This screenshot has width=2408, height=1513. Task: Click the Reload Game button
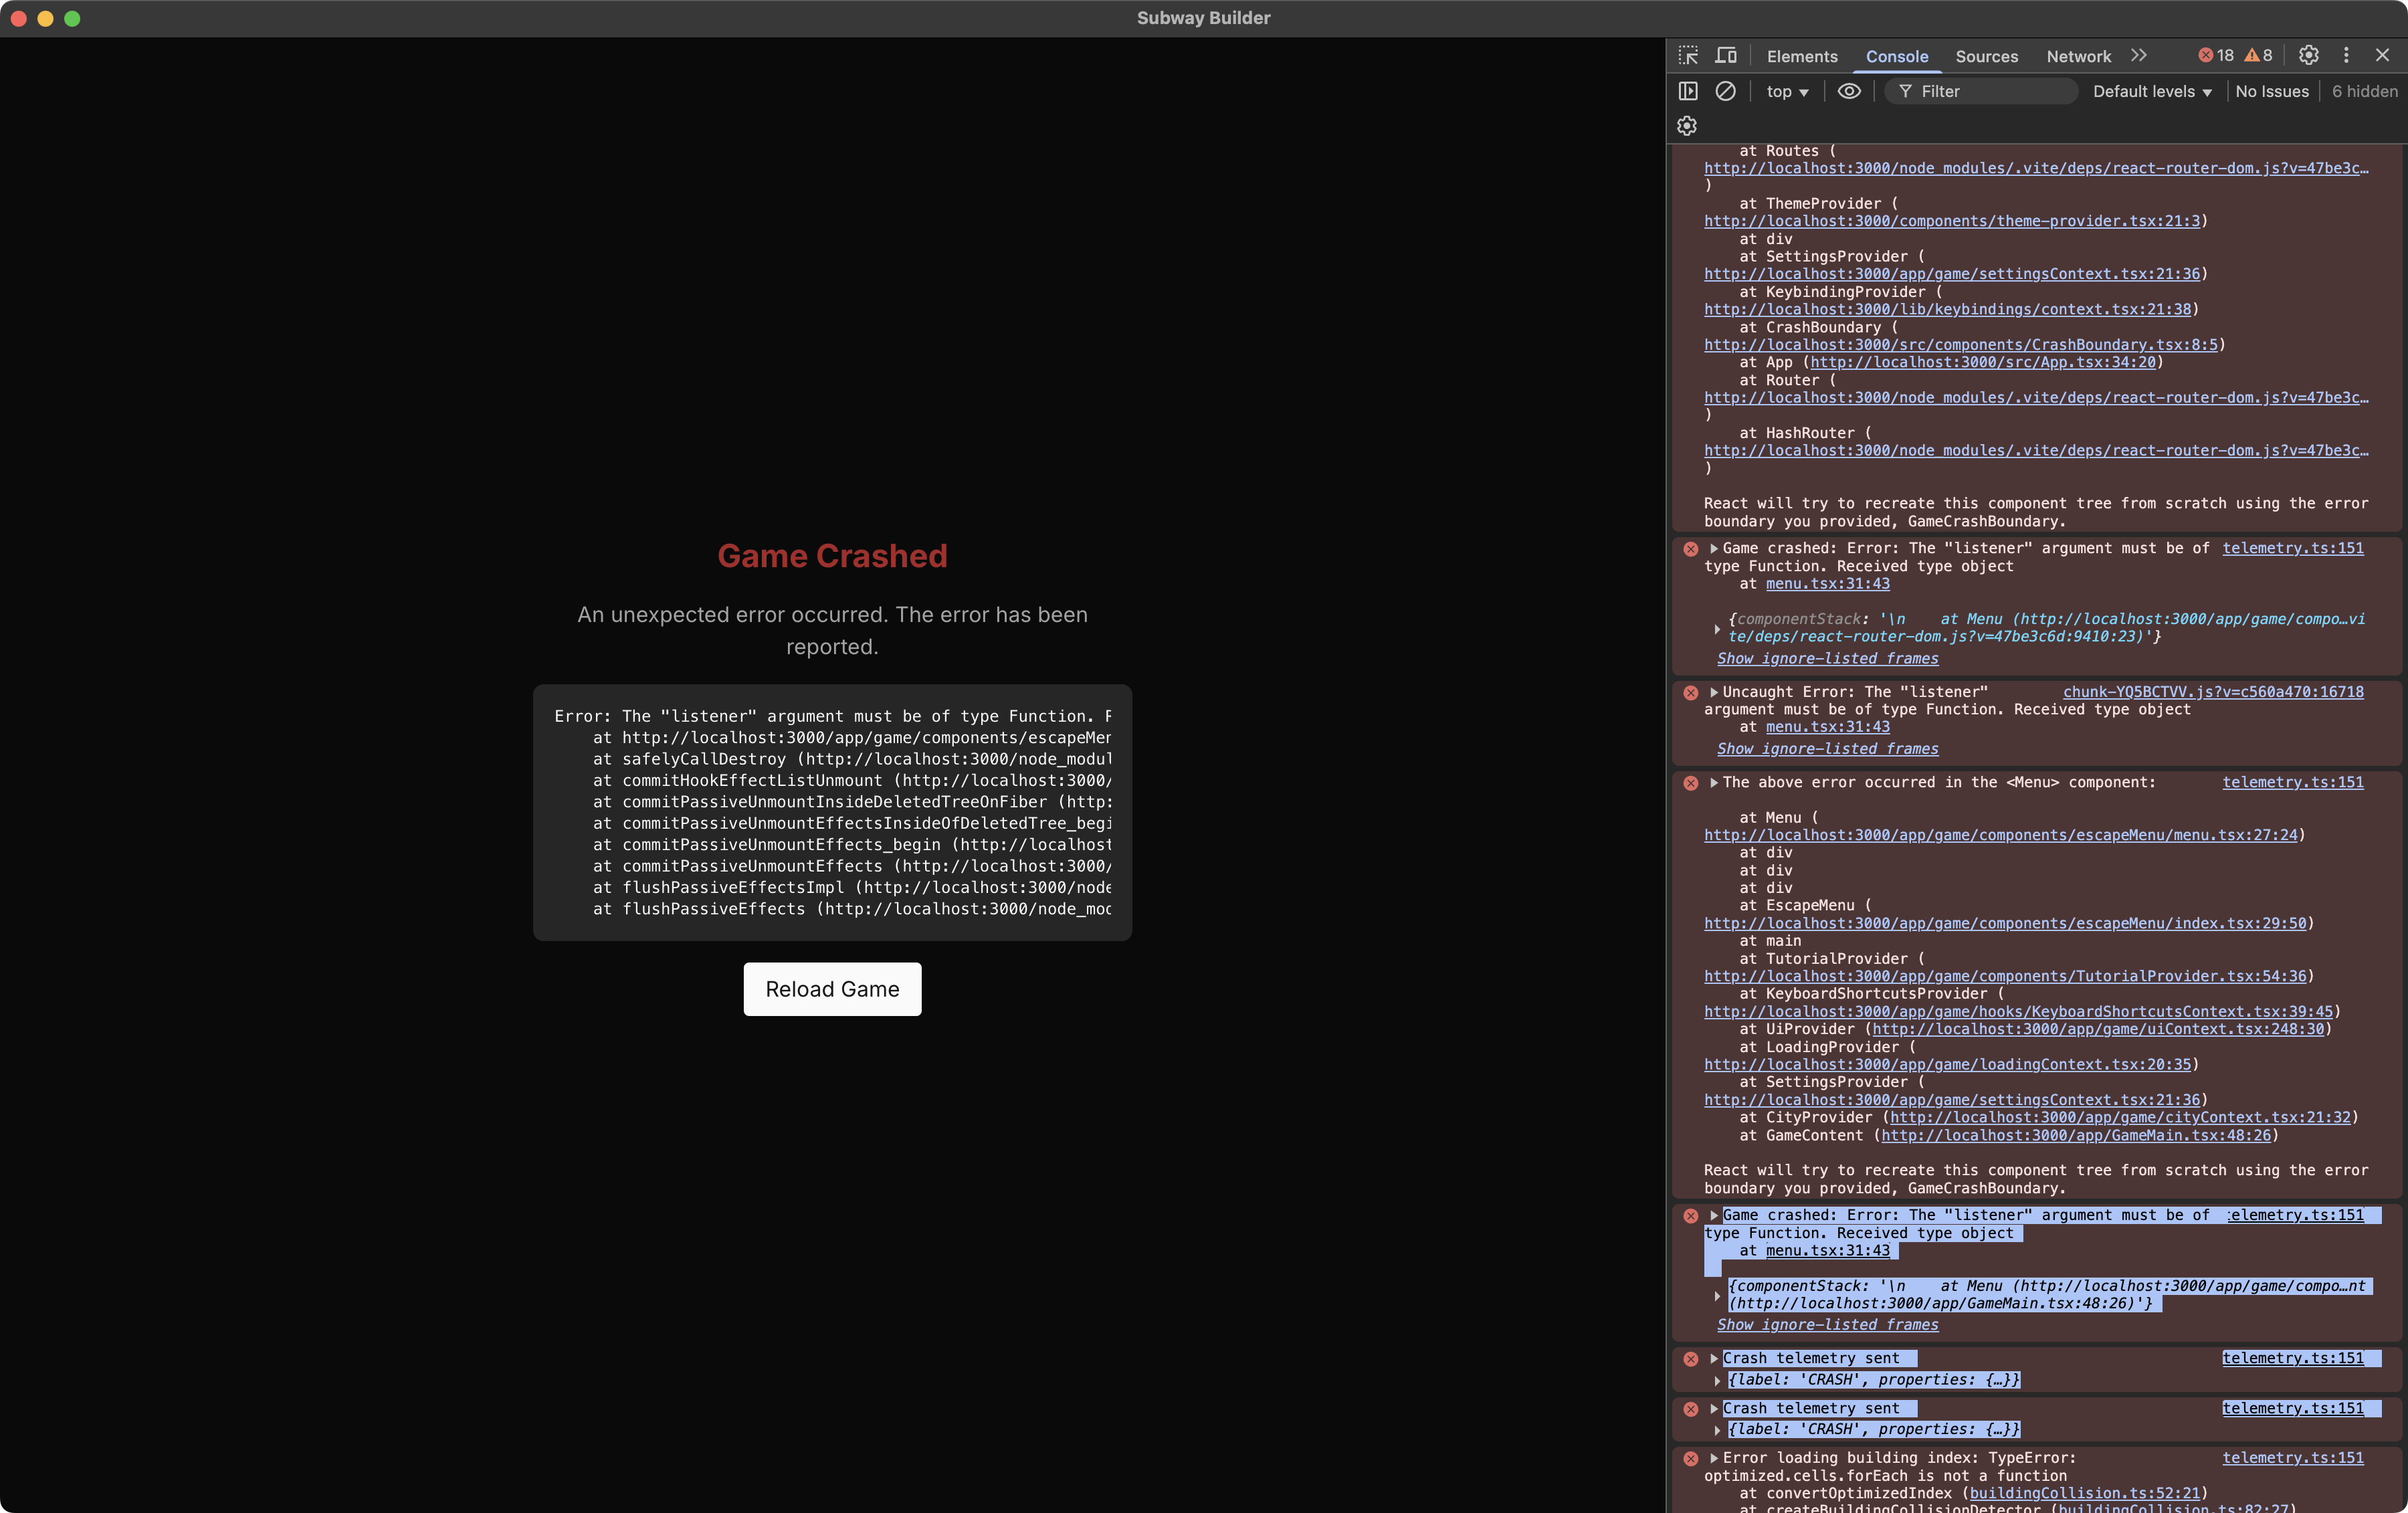(832, 989)
